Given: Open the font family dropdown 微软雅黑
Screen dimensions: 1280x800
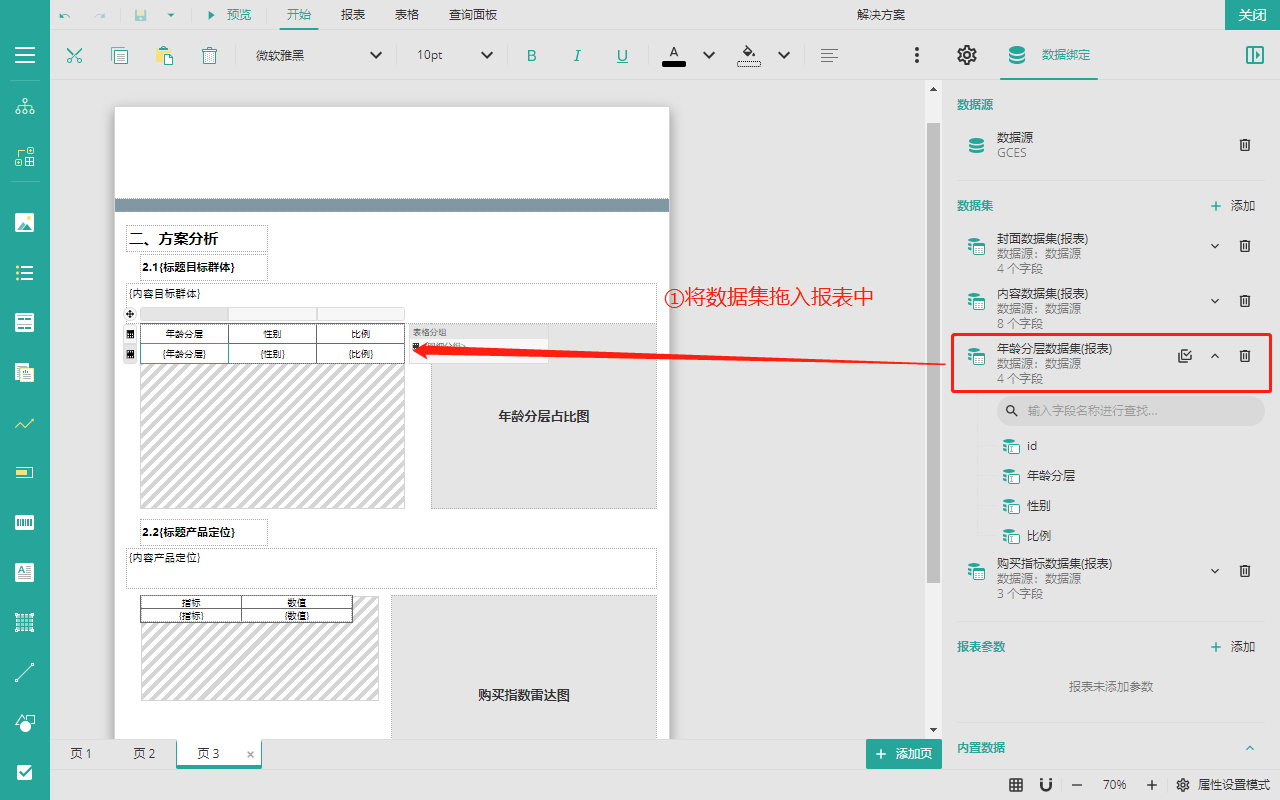Looking at the screenshot, I should point(318,55).
